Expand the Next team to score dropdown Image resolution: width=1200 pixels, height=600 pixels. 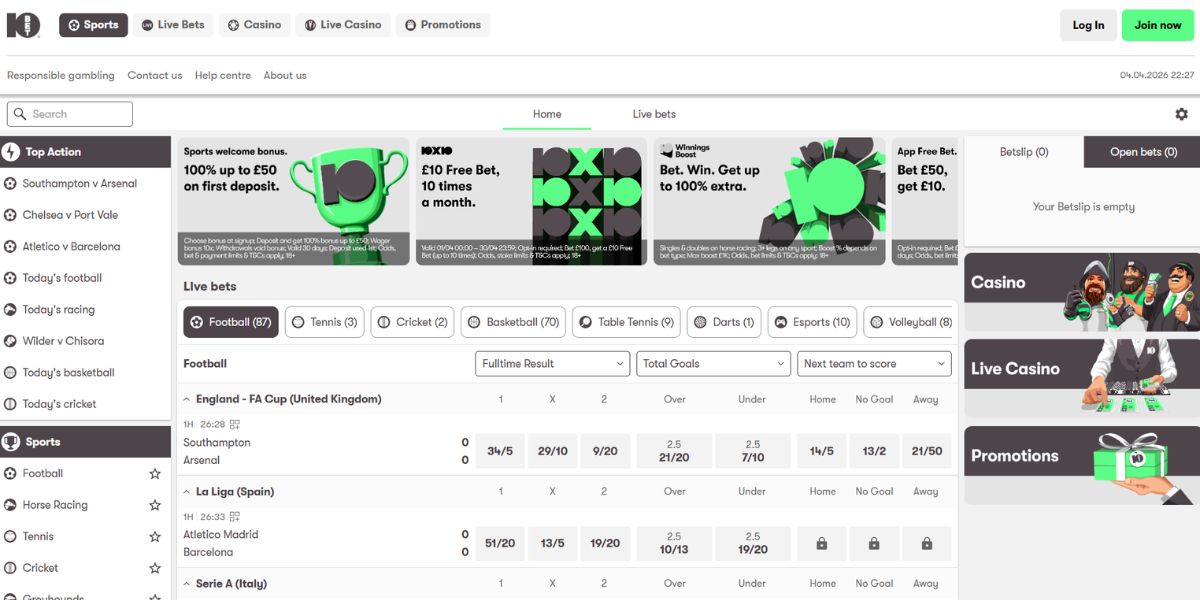coord(874,364)
